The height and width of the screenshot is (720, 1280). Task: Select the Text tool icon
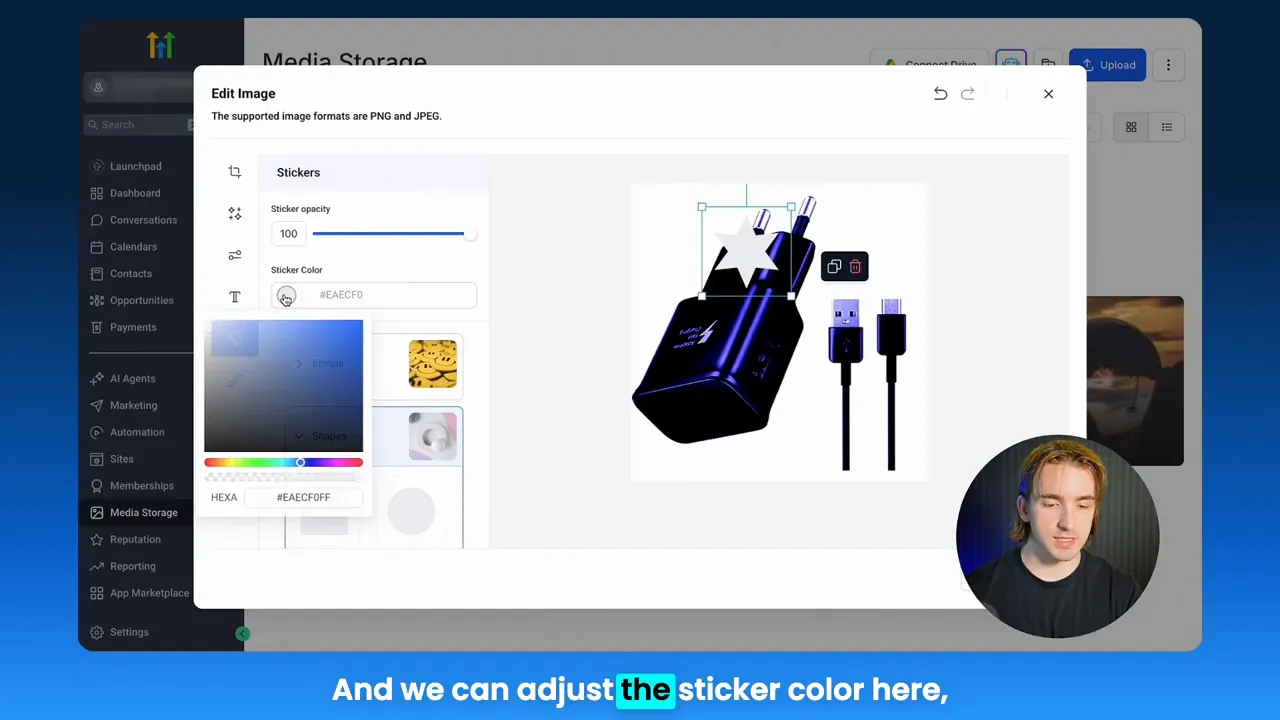click(x=235, y=297)
